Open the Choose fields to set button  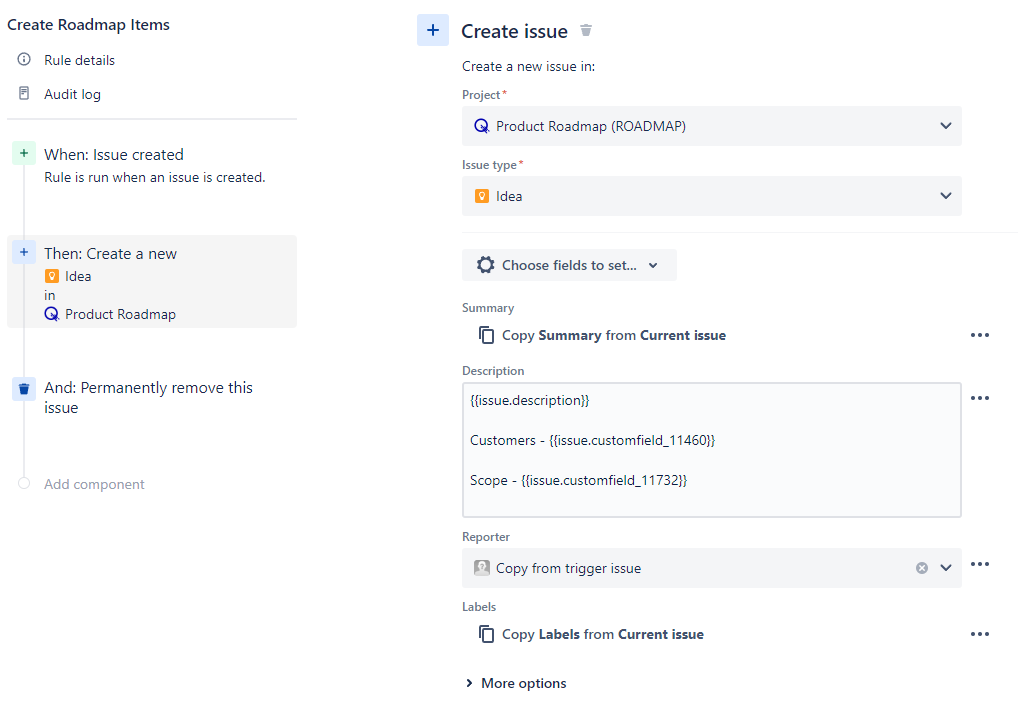(x=568, y=265)
